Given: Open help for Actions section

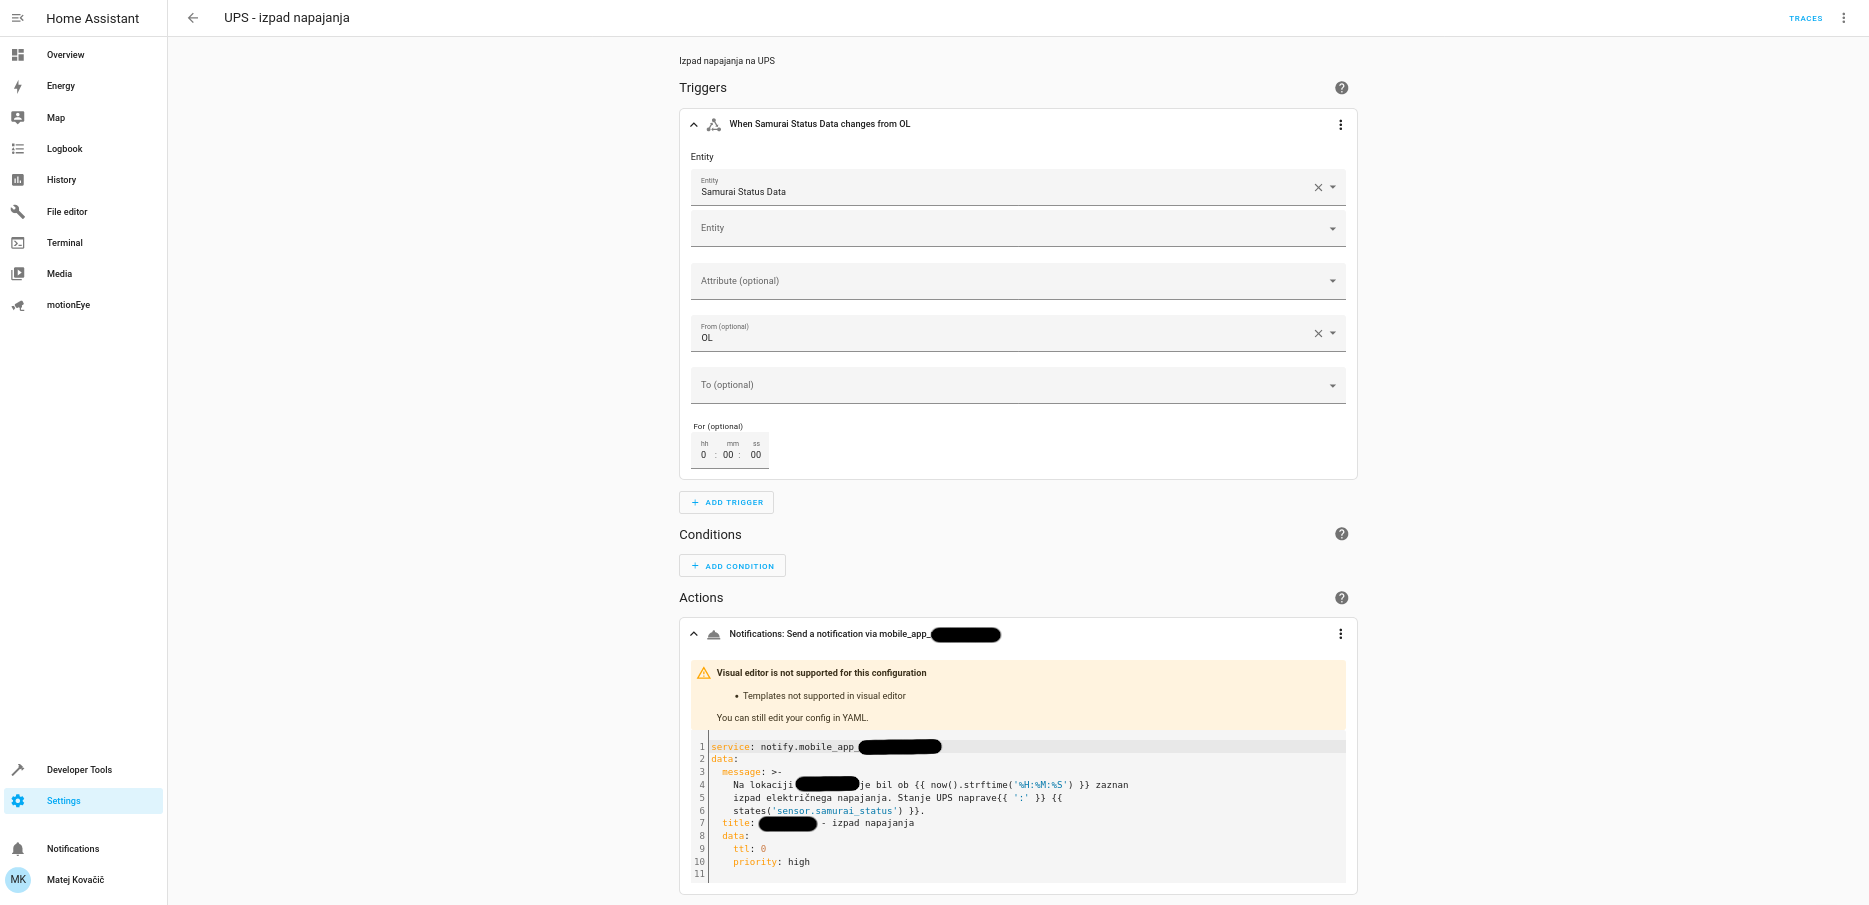Looking at the screenshot, I should [1342, 598].
